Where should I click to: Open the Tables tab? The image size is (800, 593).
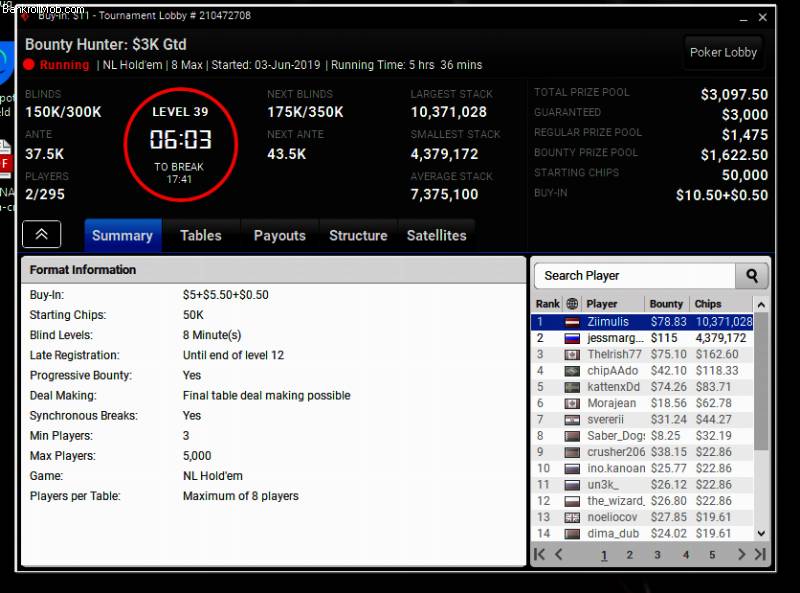coord(201,235)
